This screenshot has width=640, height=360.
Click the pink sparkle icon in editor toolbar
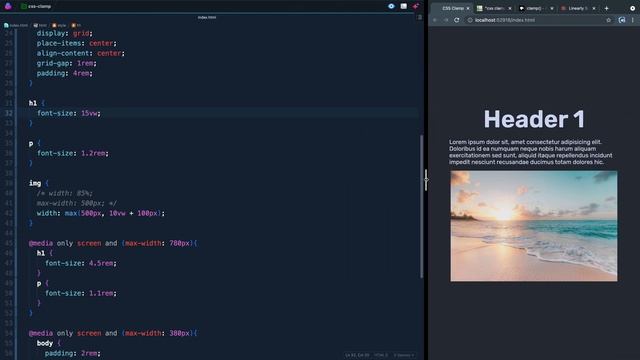(x=416, y=6)
